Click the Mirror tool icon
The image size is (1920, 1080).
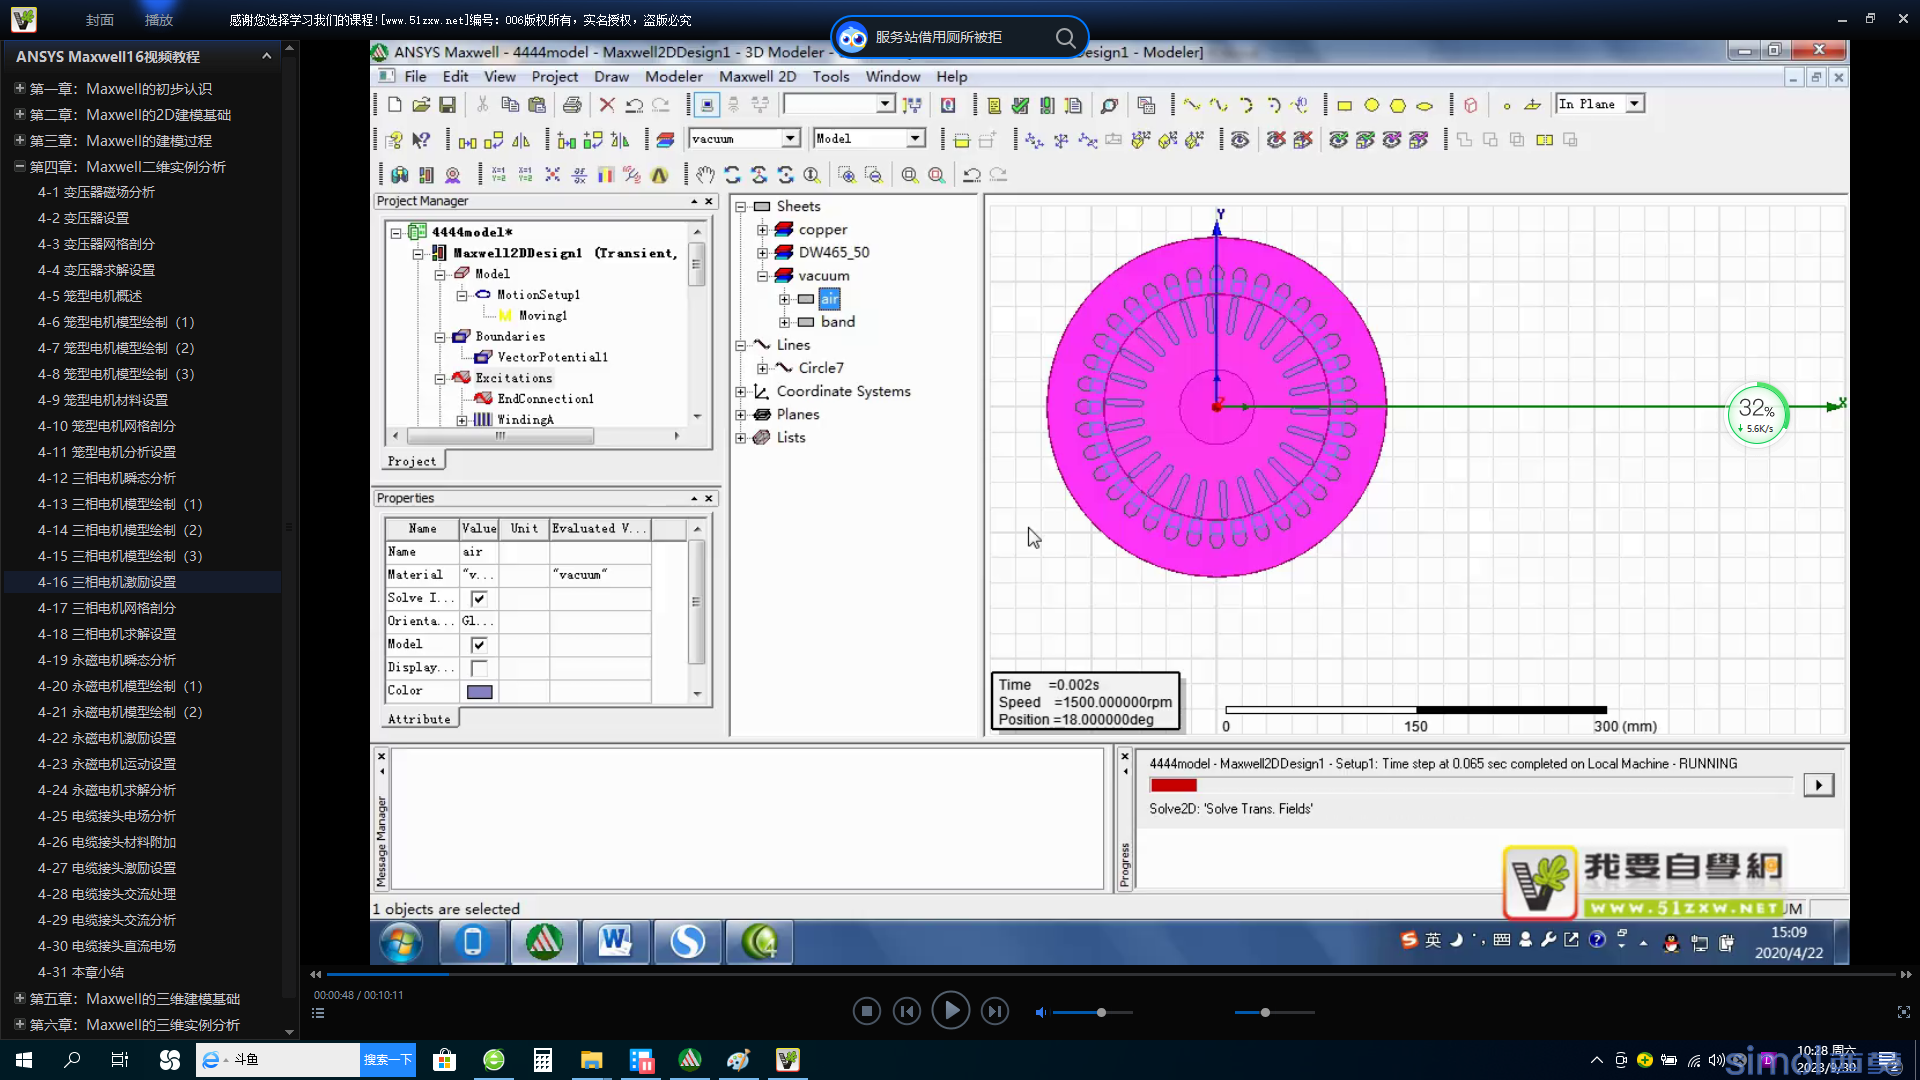(521, 140)
